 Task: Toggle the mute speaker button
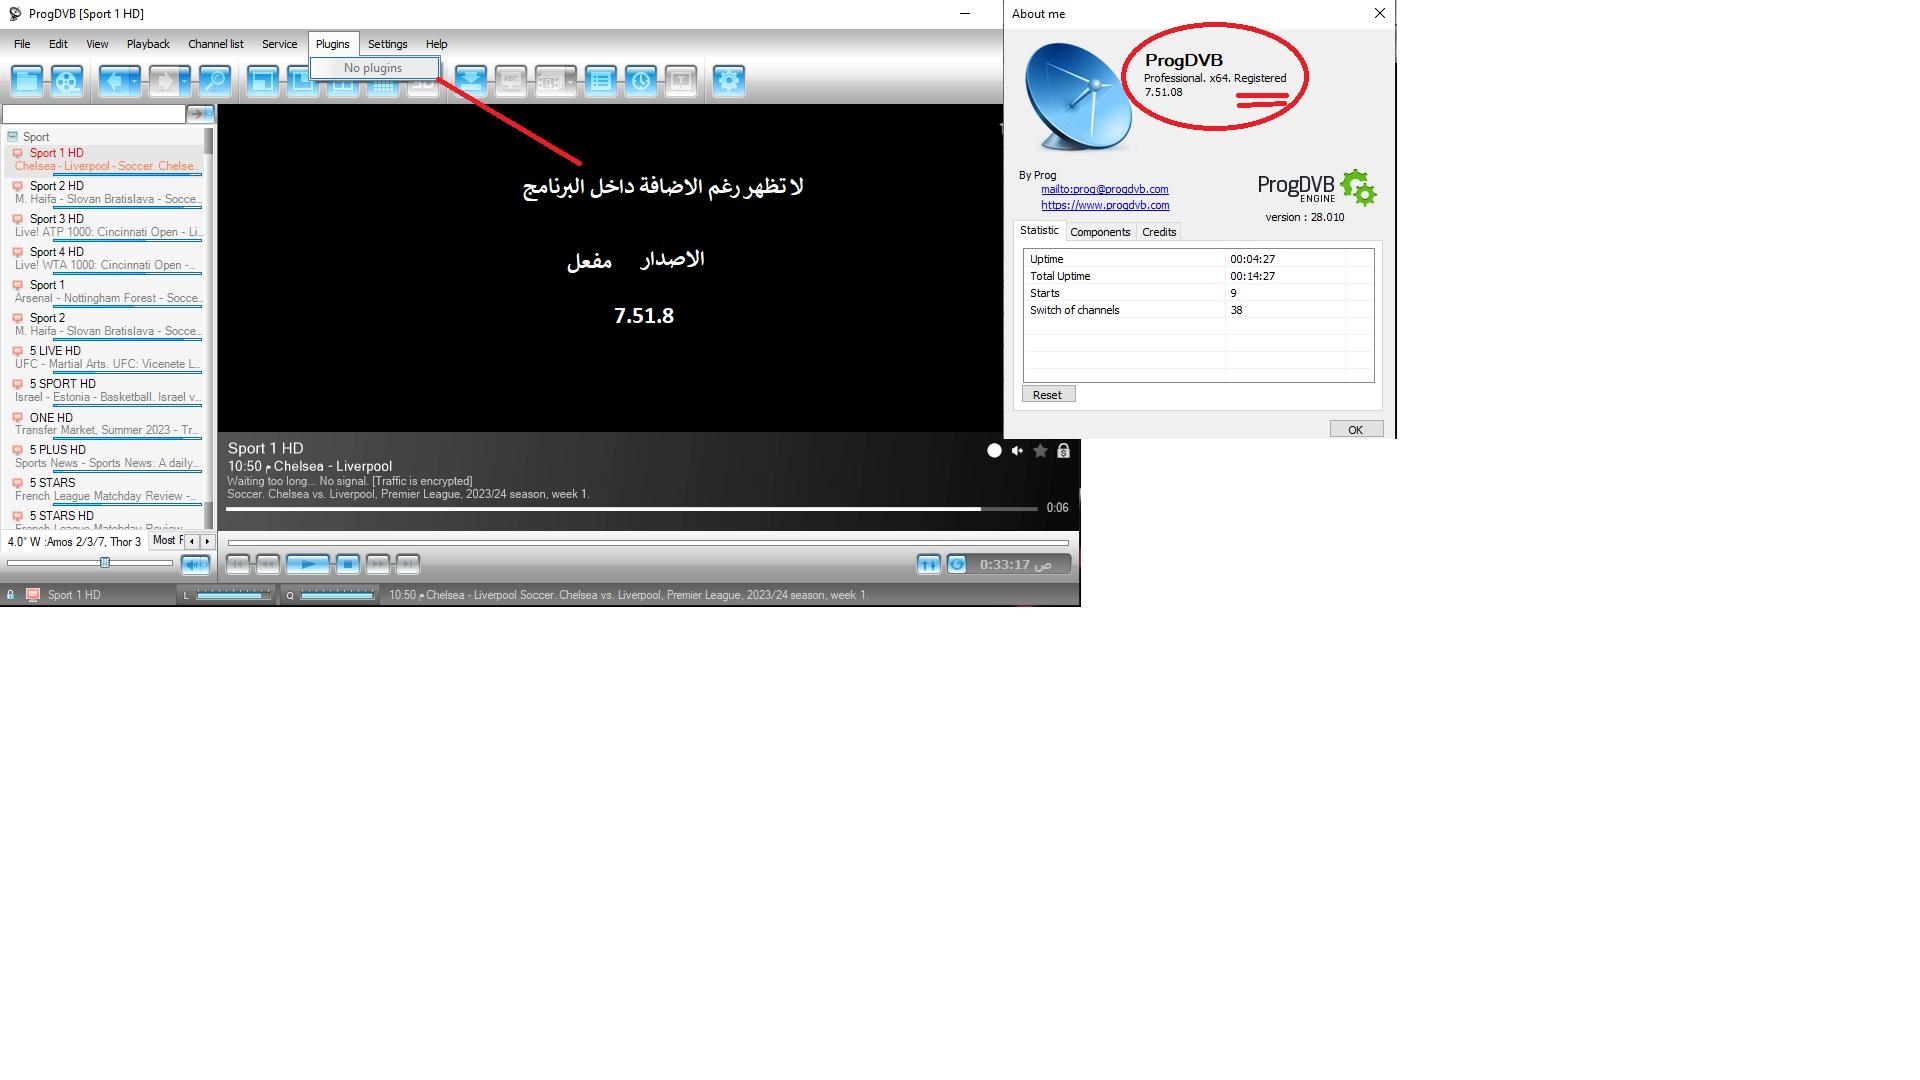tap(196, 564)
